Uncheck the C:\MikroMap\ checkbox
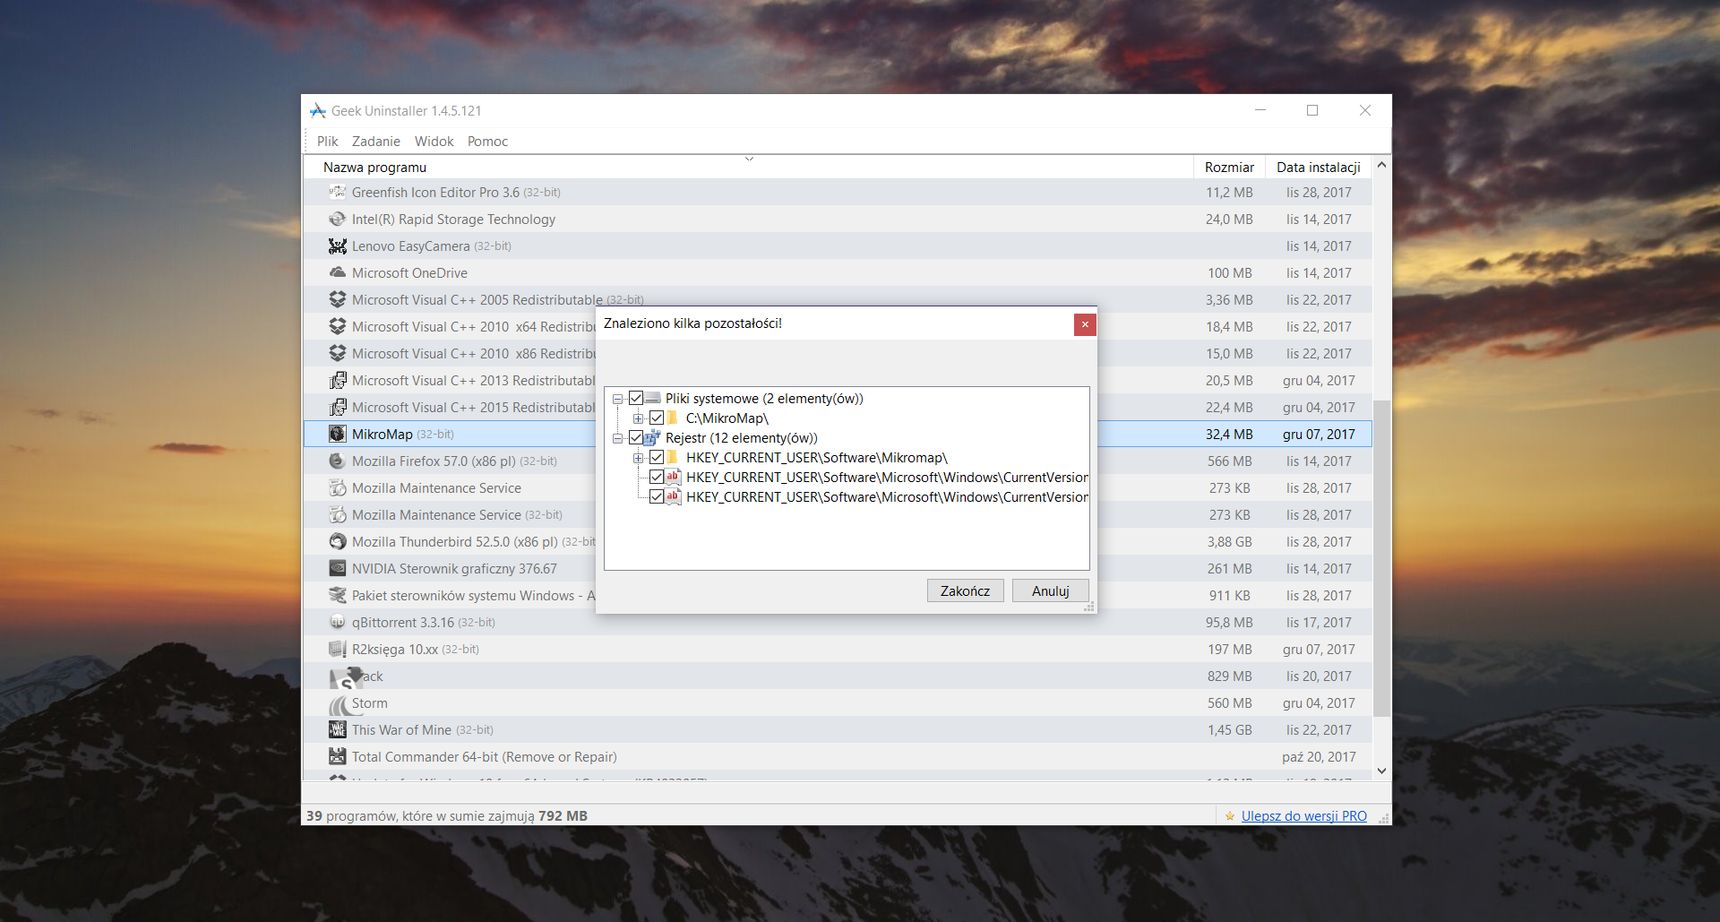 click(x=657, y=418)
